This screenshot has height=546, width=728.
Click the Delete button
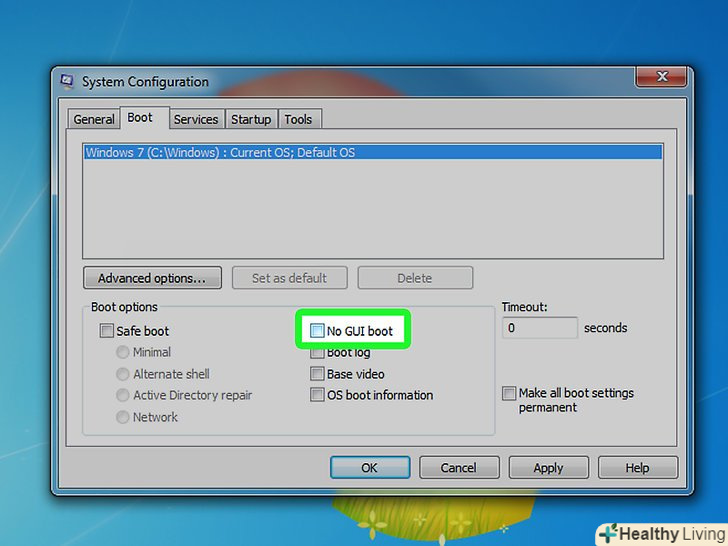coord(415,278)
